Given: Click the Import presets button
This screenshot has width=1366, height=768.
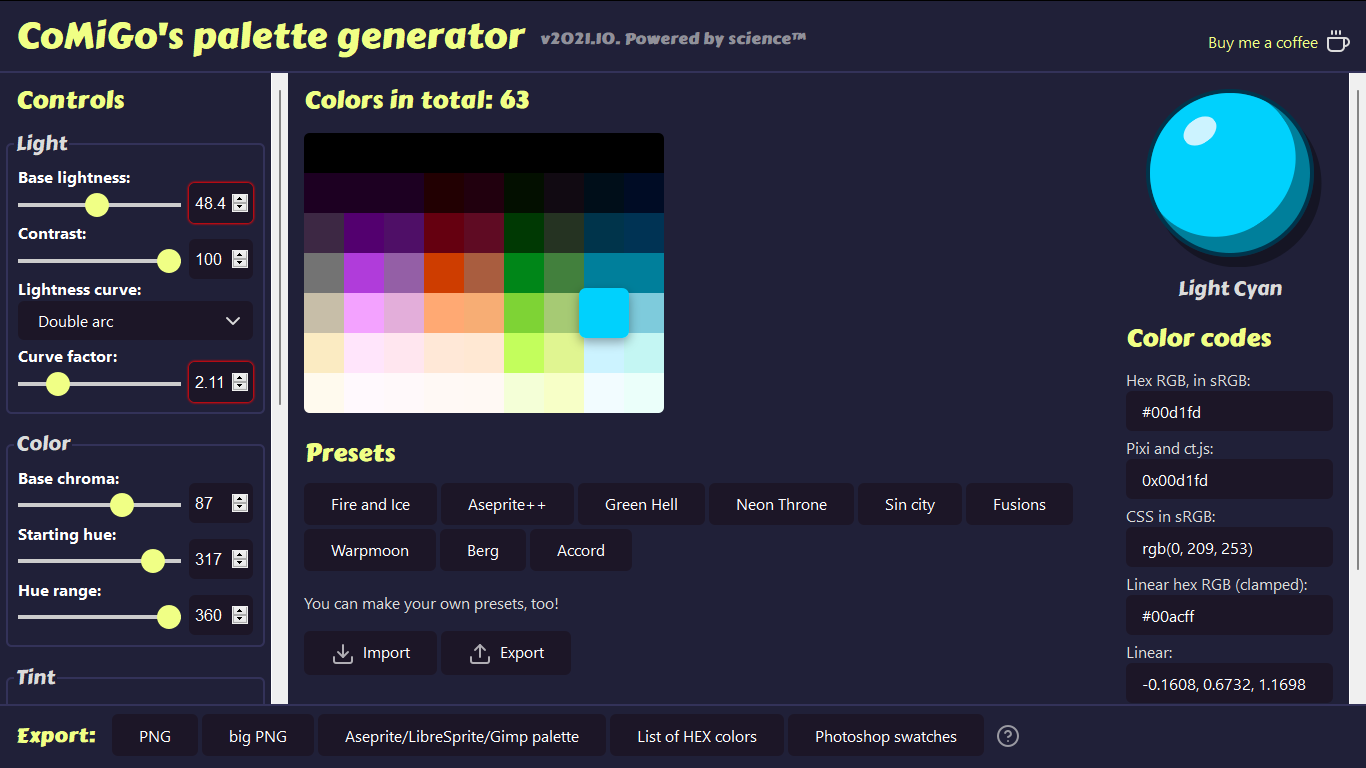Looking at the screenshot, I should click(x=370, y=653).
